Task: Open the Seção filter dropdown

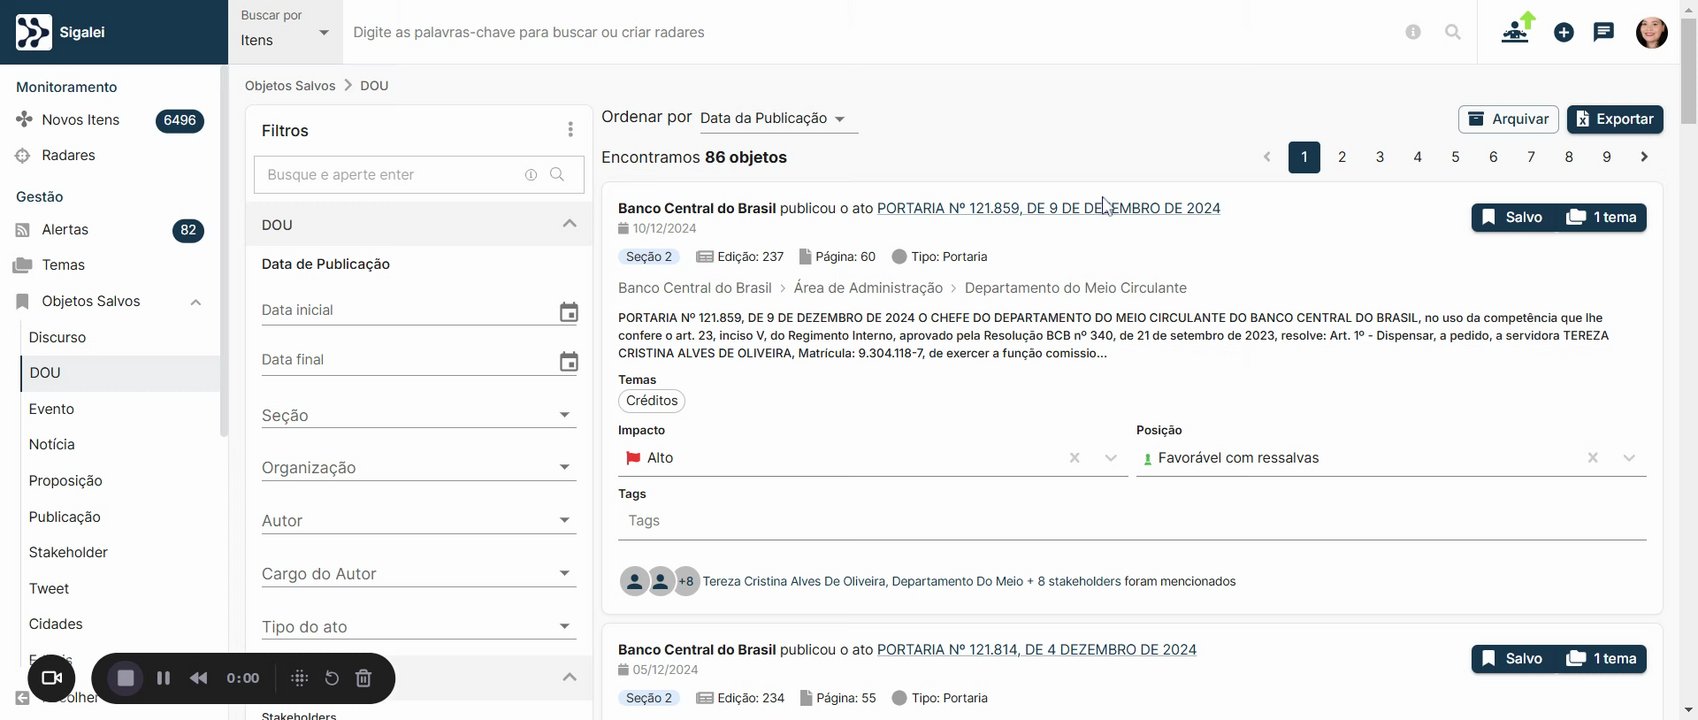Action: pyautogui.click(x=419, y=415)
